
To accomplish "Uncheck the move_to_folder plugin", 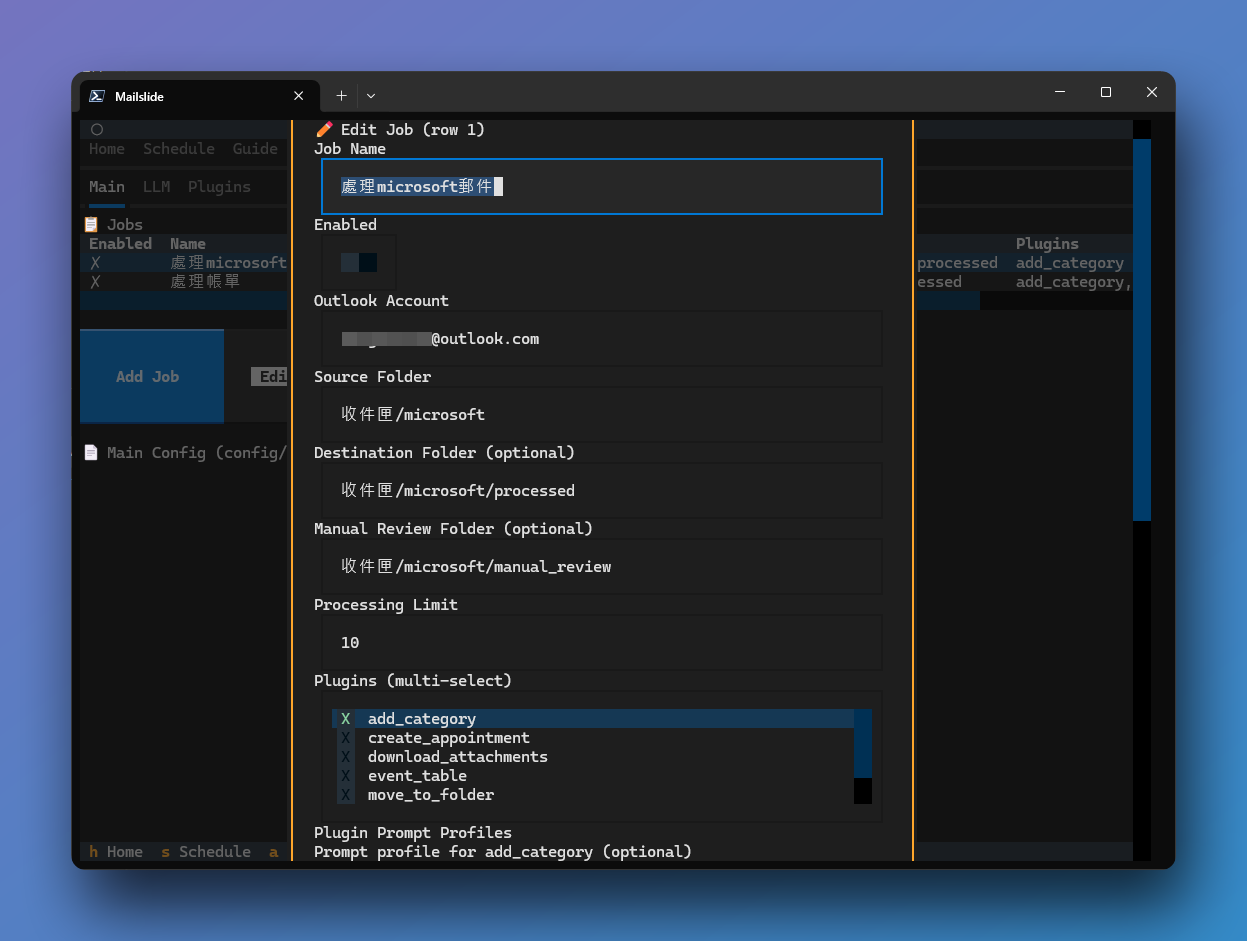I will 431,794.
